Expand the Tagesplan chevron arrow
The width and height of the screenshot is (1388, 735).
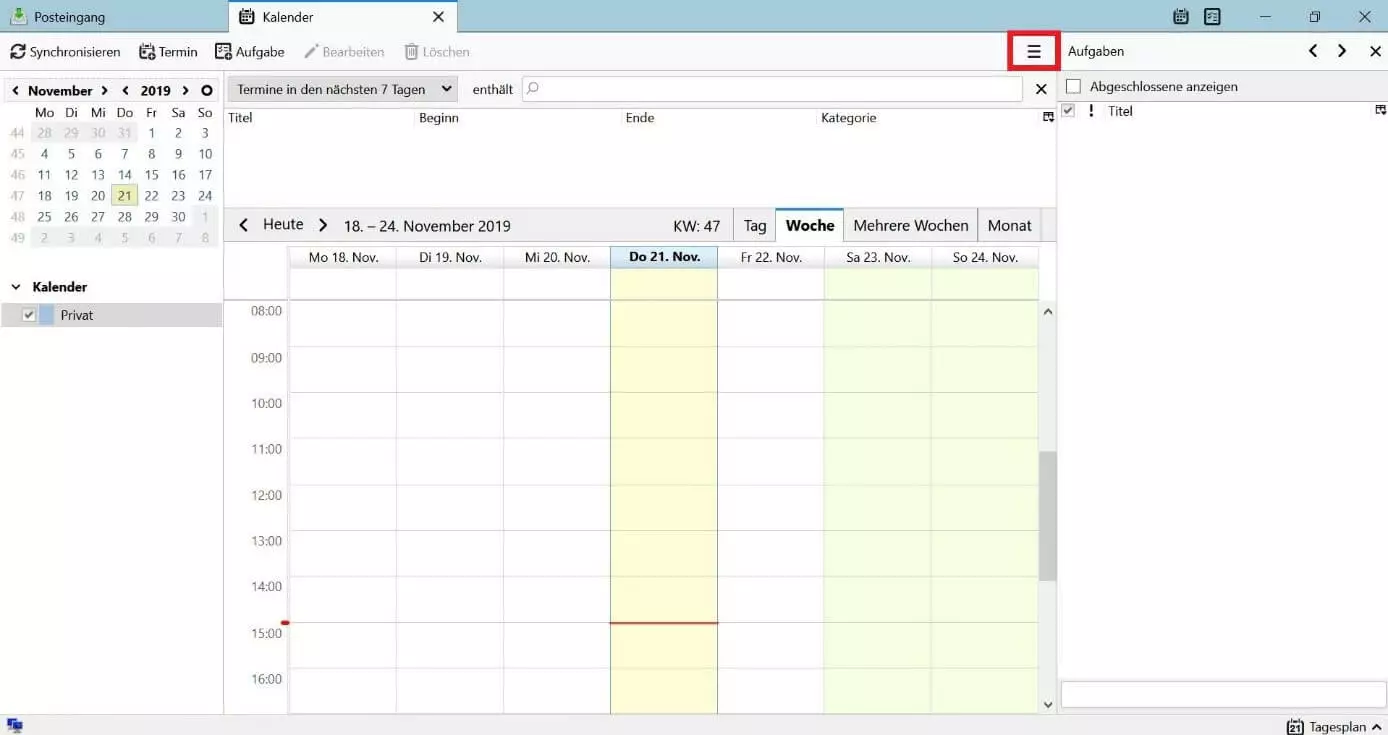click(1377, 727)
